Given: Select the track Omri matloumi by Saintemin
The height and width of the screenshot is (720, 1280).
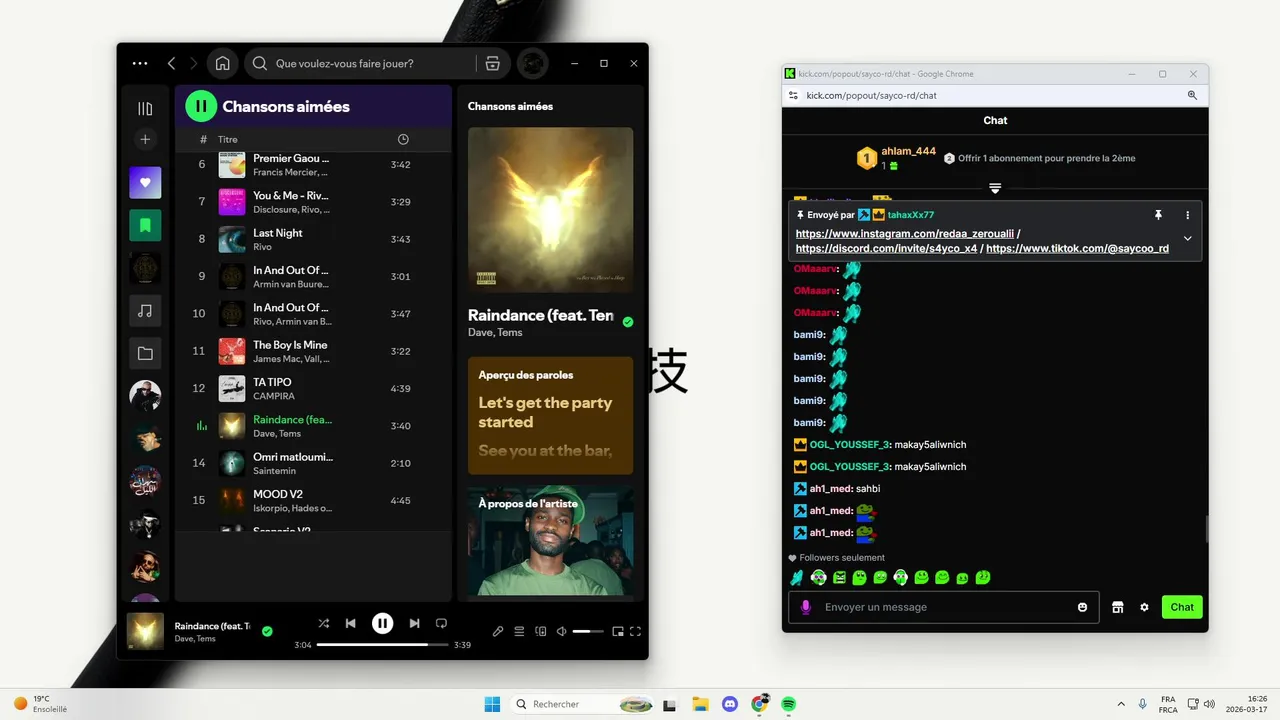Looking at the screenshot, I should click(313, 463).
